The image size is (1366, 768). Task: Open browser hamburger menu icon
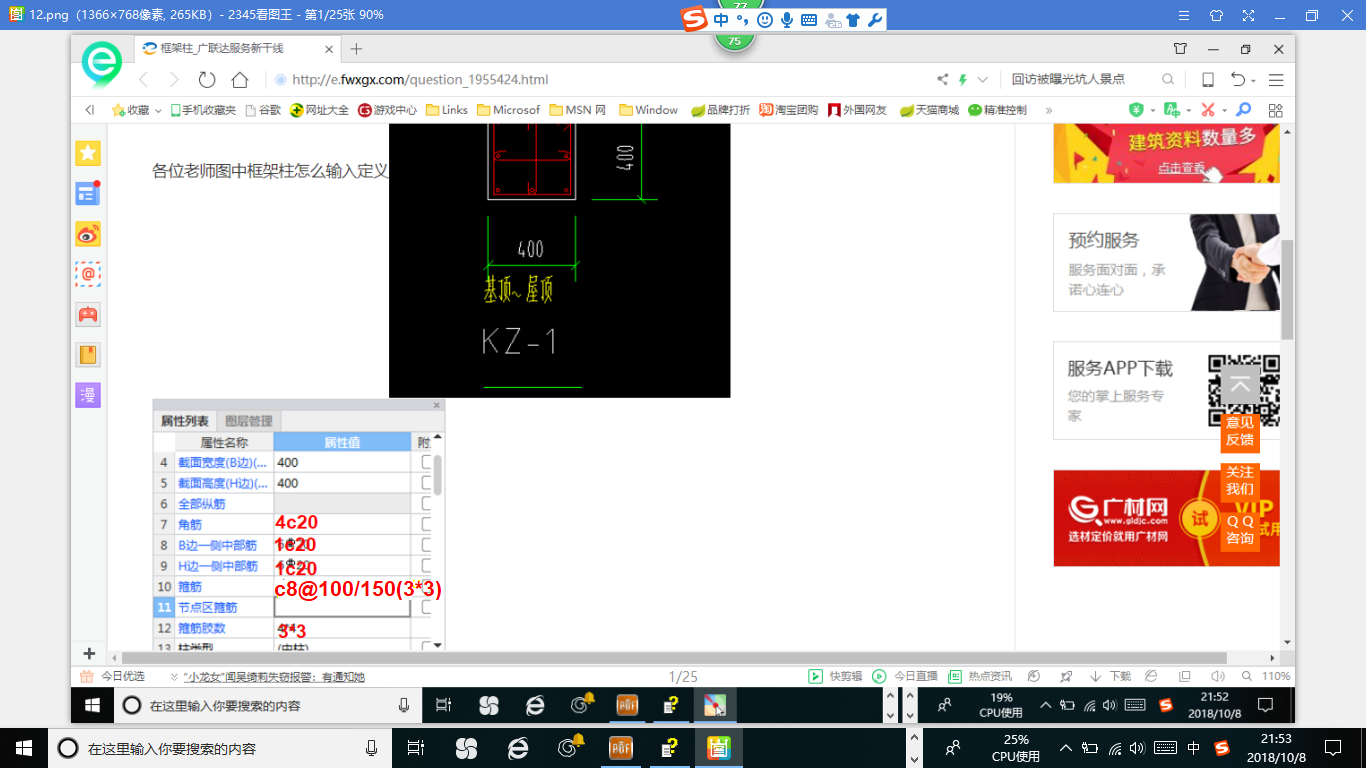[x=1276, y=79]
